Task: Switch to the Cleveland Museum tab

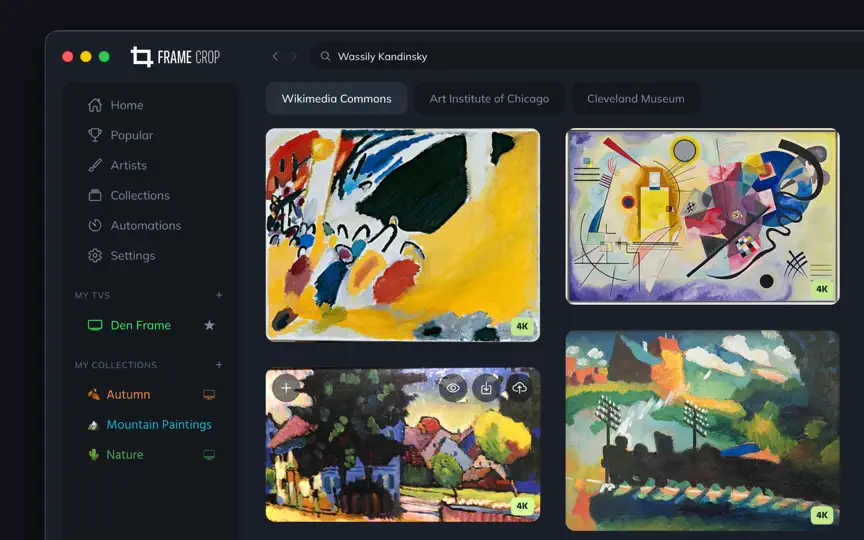Action: click(x=636, y=99)
